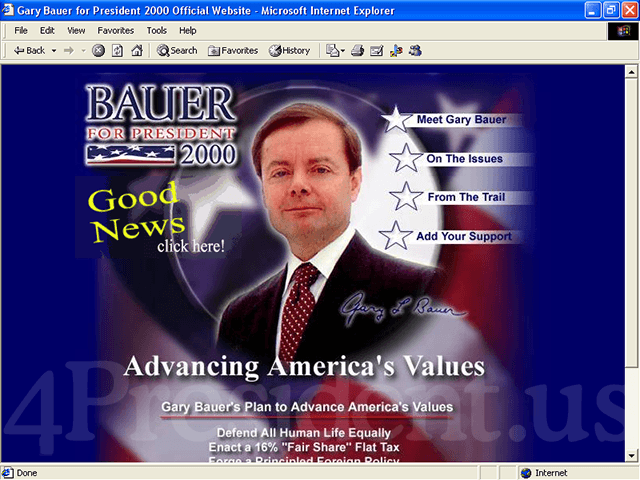Click the Print toolbar icon
This screenshot has width=640, height=480.
358,51
